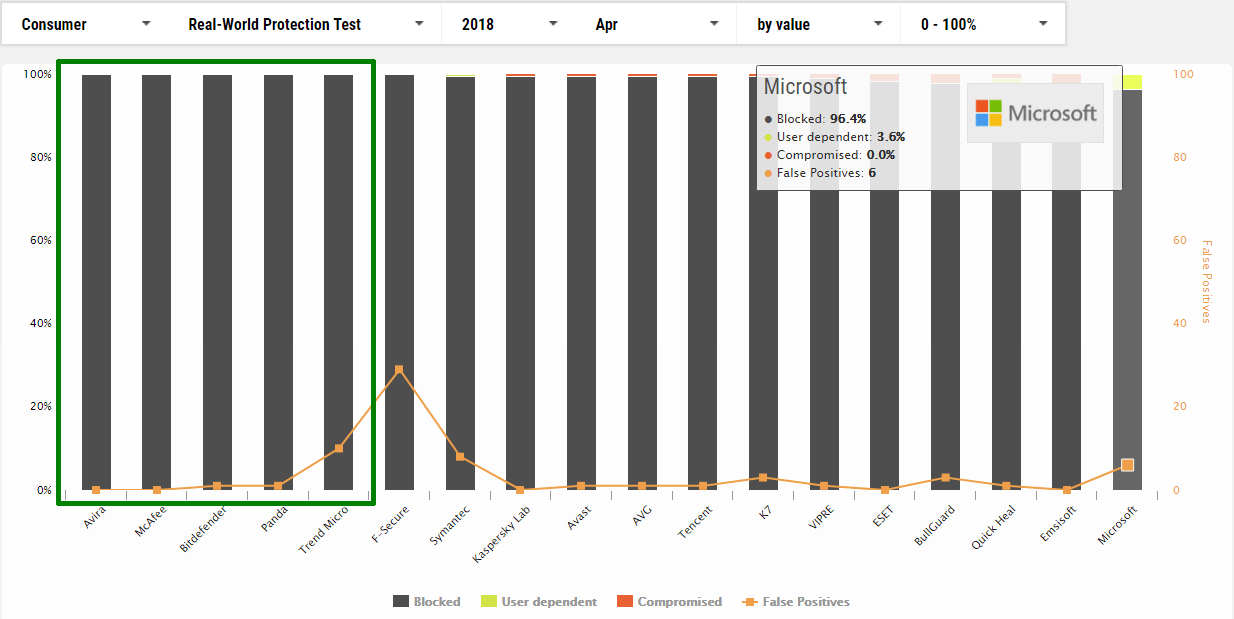The width and height of the screenshot is (1234, 619).
Task: Click the AVG false positives point
Action: point(642,486)
